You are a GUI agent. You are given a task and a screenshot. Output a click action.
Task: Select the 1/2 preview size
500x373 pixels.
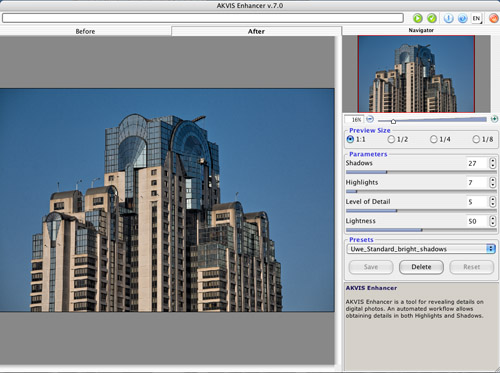[x=398, y=139]
